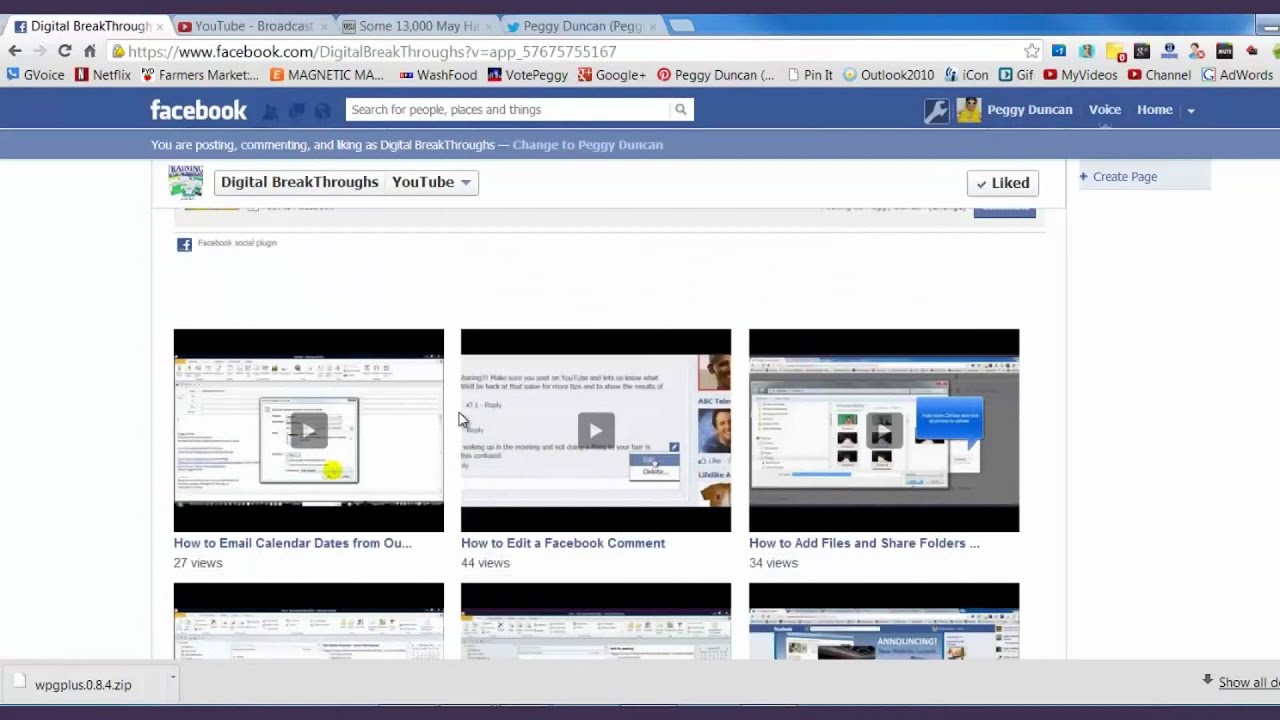
Task: Open iCon bookmark
Action: (966, 75)
